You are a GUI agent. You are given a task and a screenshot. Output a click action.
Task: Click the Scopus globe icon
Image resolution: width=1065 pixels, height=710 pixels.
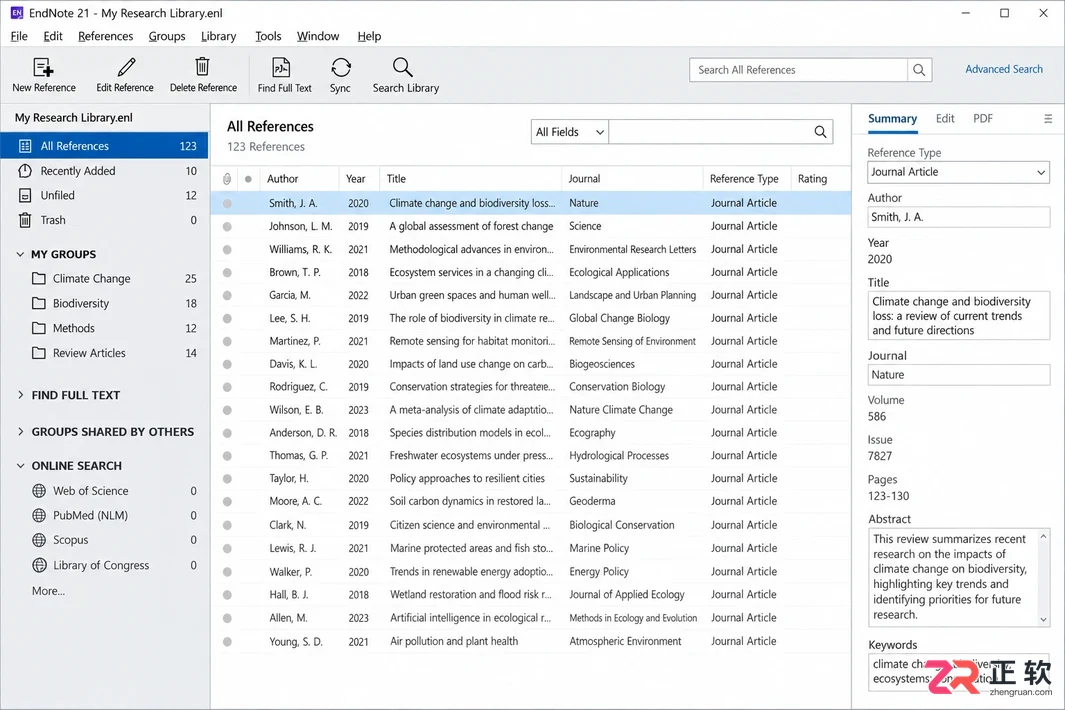[x=39, y=540]
